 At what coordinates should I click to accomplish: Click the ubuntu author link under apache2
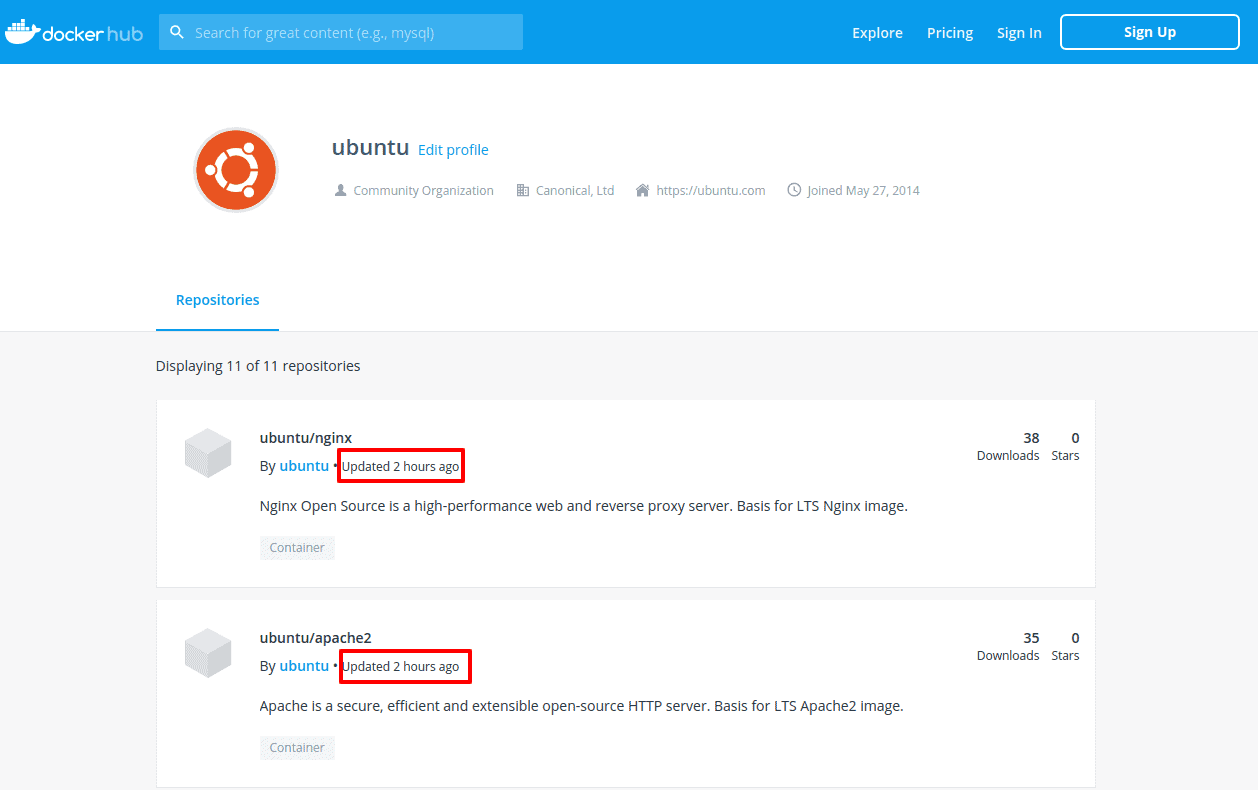coord(304,666)
